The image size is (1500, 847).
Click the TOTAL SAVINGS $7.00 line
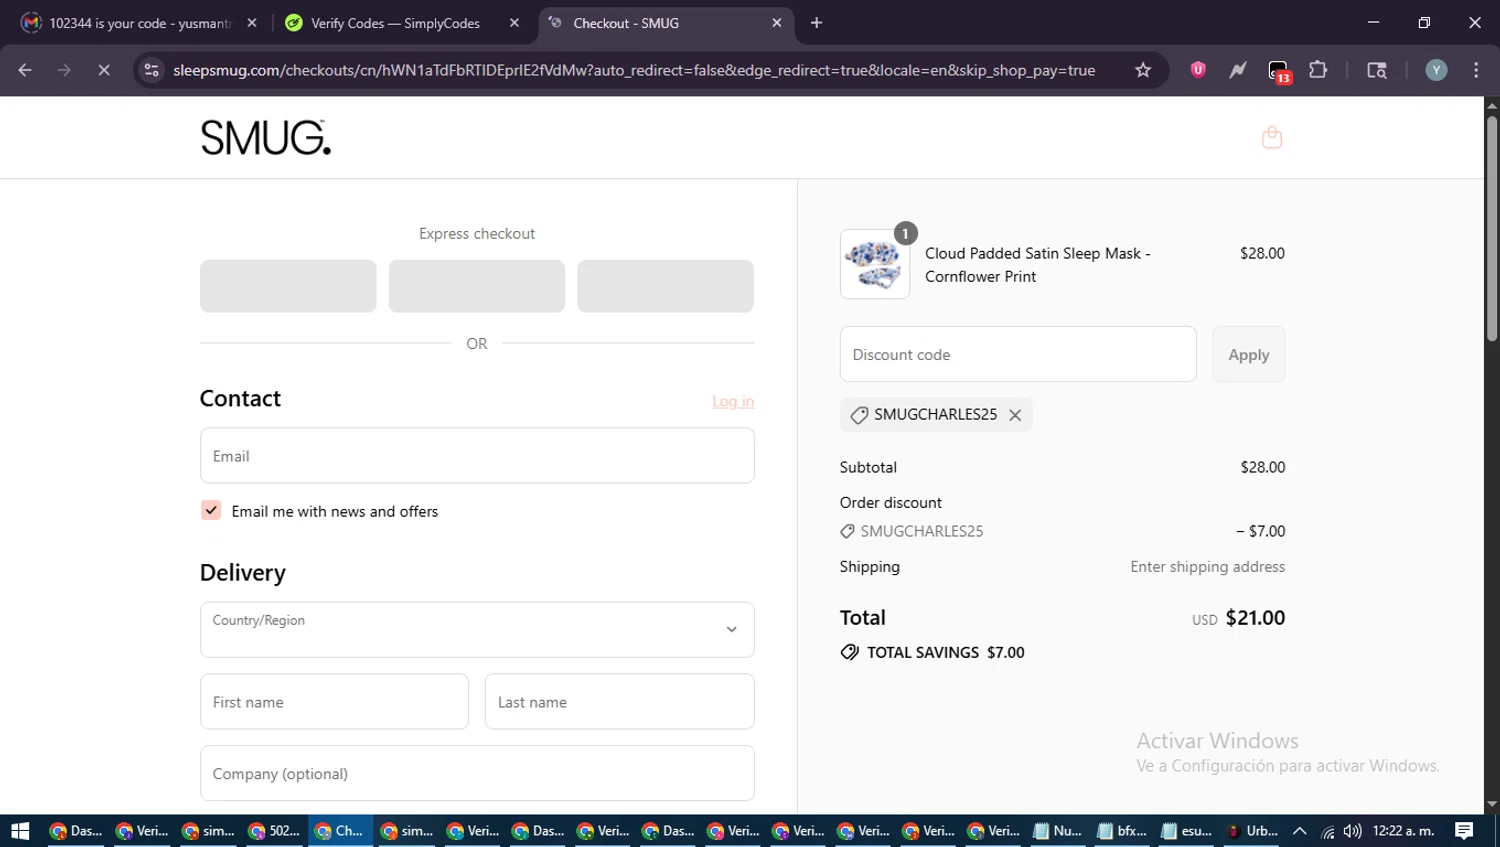(933, 653)
